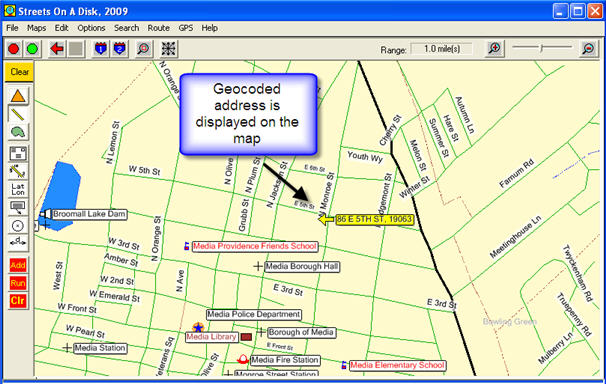This screenshot has height=384, width=606.
Task: Click the red circle toolbar icon
Action: coord(14,49)
